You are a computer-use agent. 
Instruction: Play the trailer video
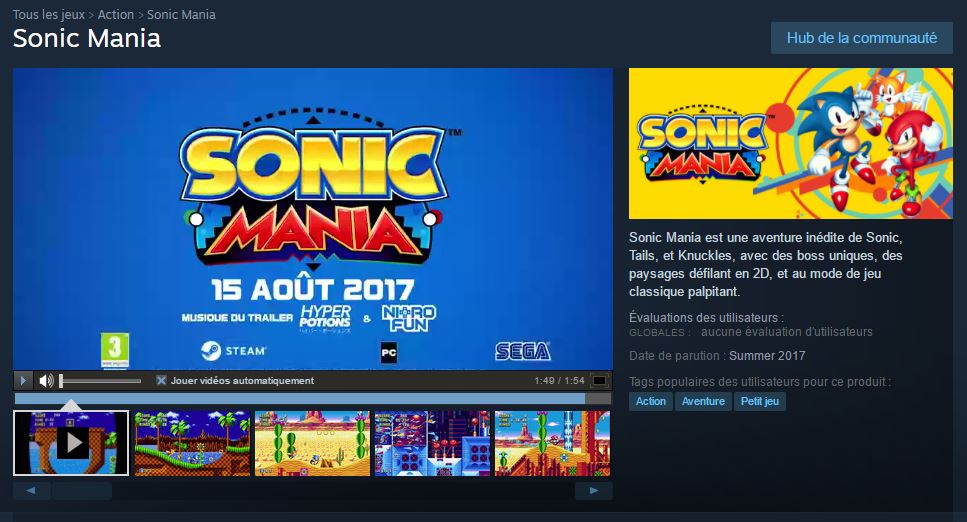(x=23, y=381)
